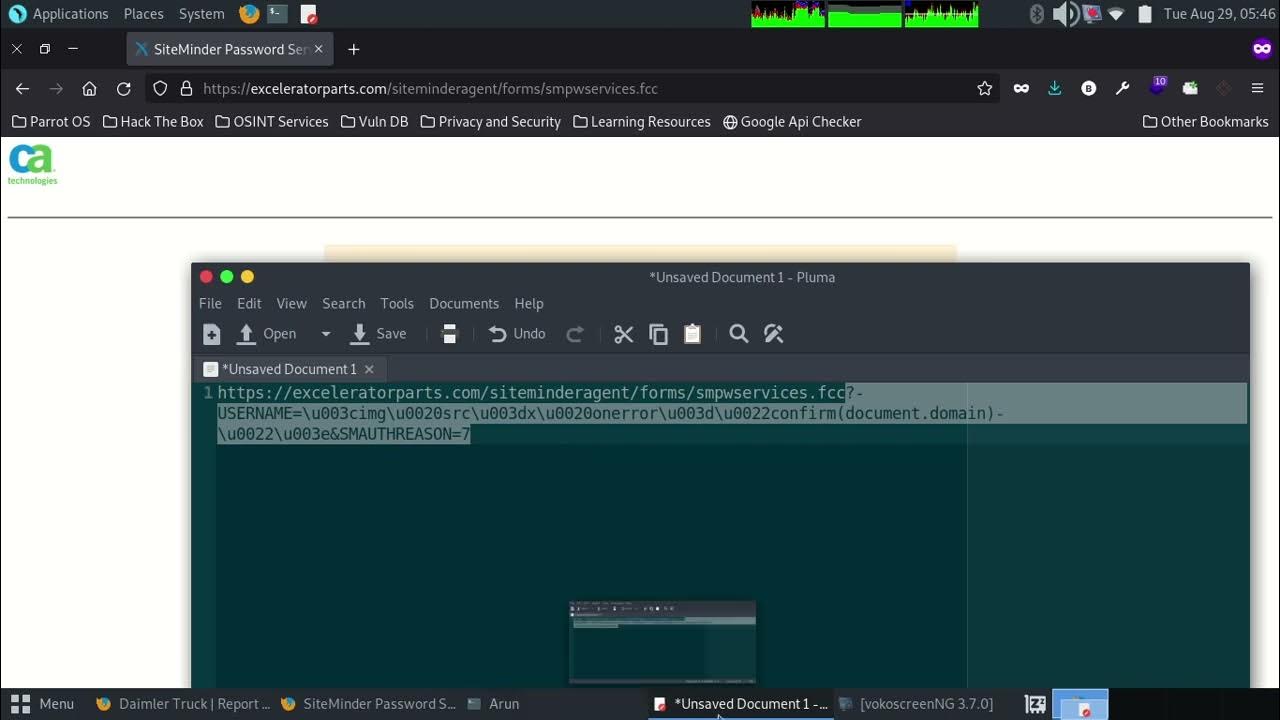Click the extension icon with 10 badge

tap(1157, 86)
